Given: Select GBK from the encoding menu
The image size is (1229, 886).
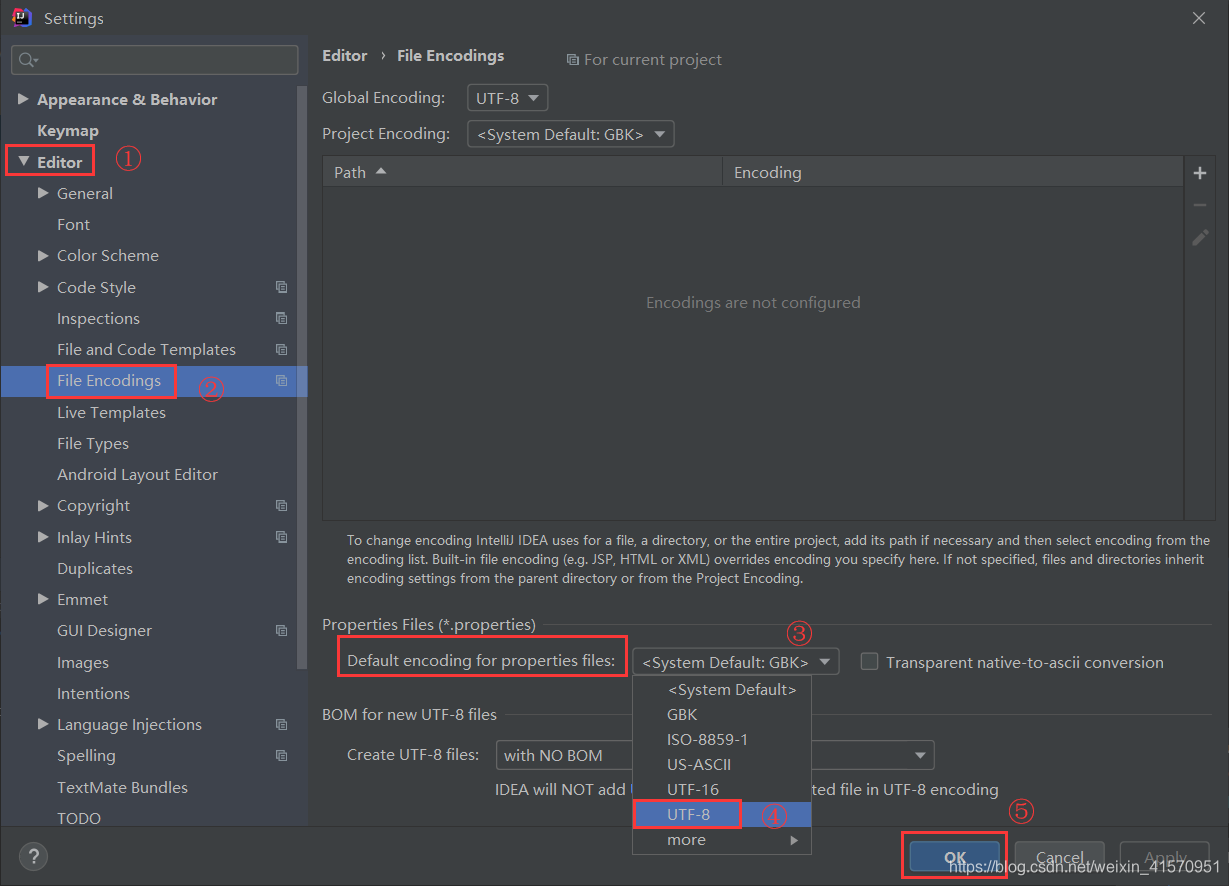Looking at the screenshot, I should click(682, 714).
